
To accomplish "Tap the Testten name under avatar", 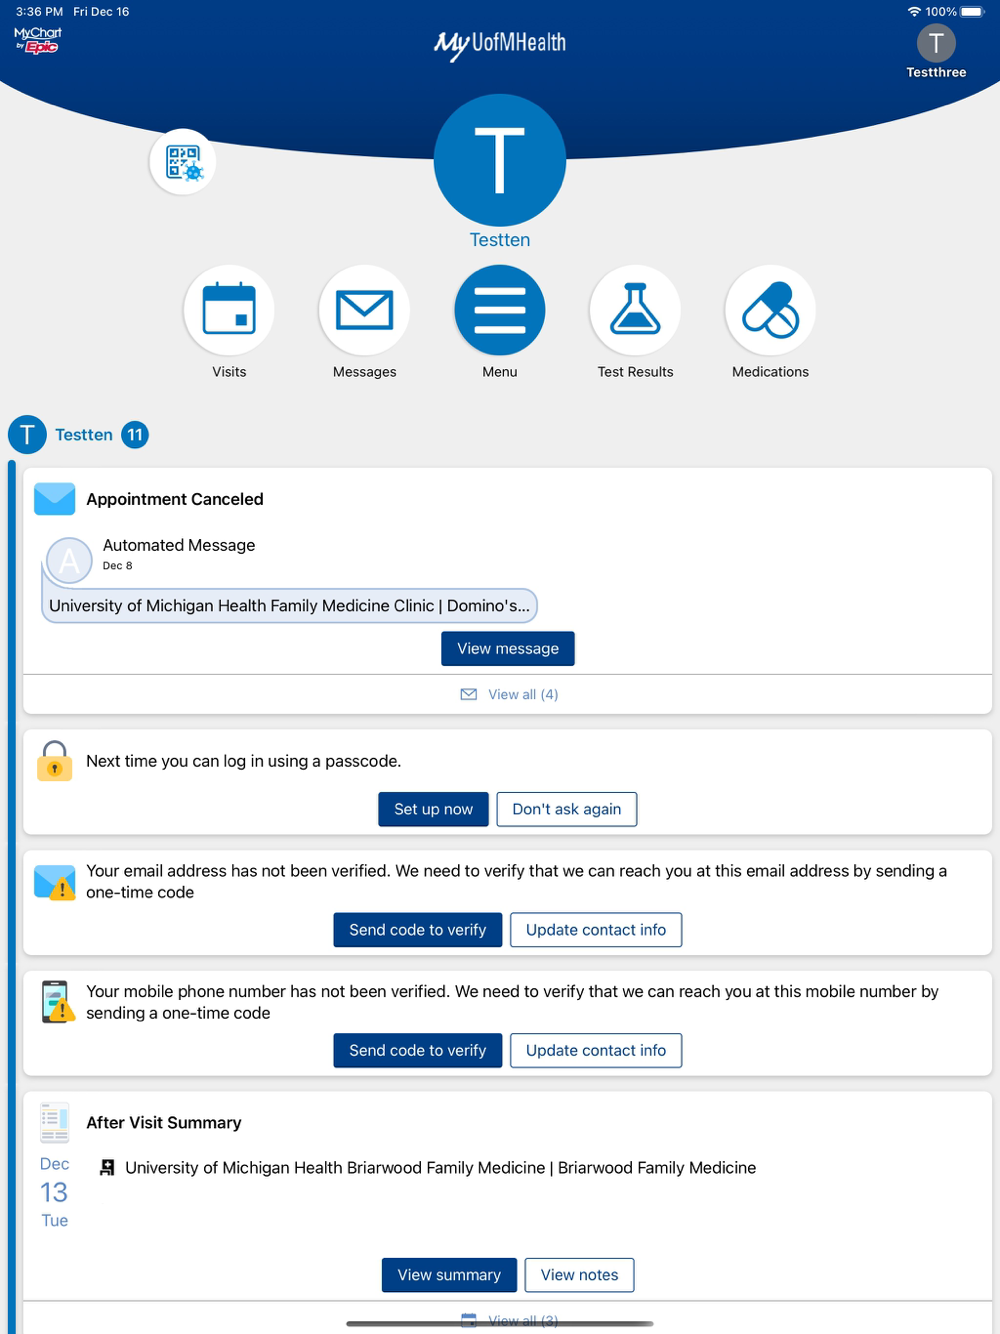I will click(500, 240).
